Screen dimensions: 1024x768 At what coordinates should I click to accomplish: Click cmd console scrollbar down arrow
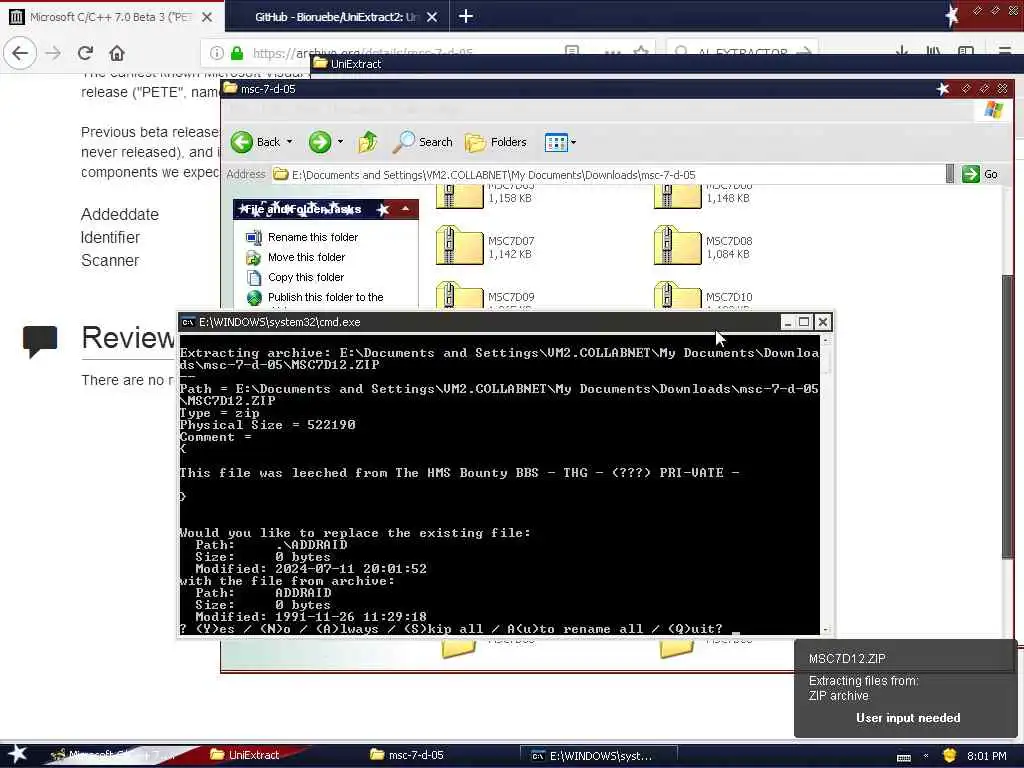[x=826, y=629]
